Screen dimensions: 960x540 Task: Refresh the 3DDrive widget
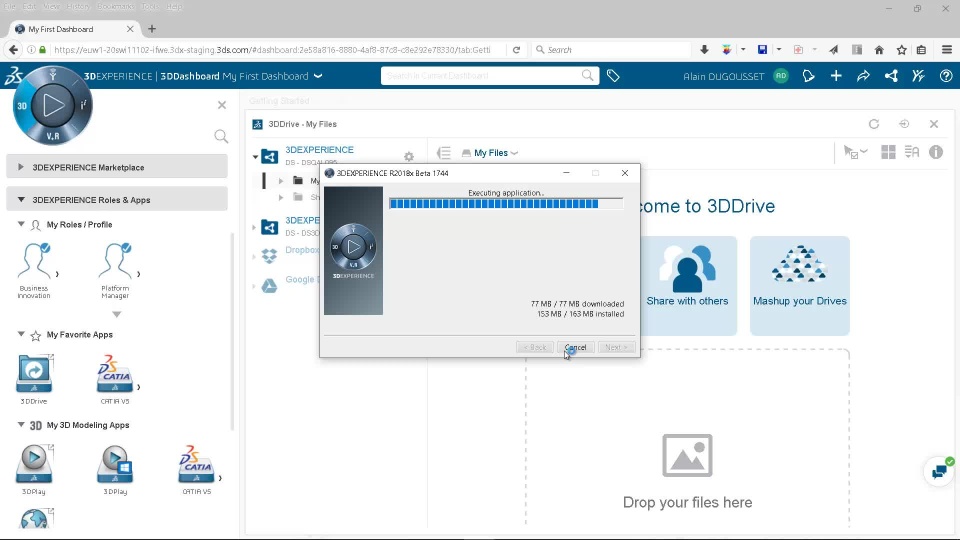[x=874, y=124]
